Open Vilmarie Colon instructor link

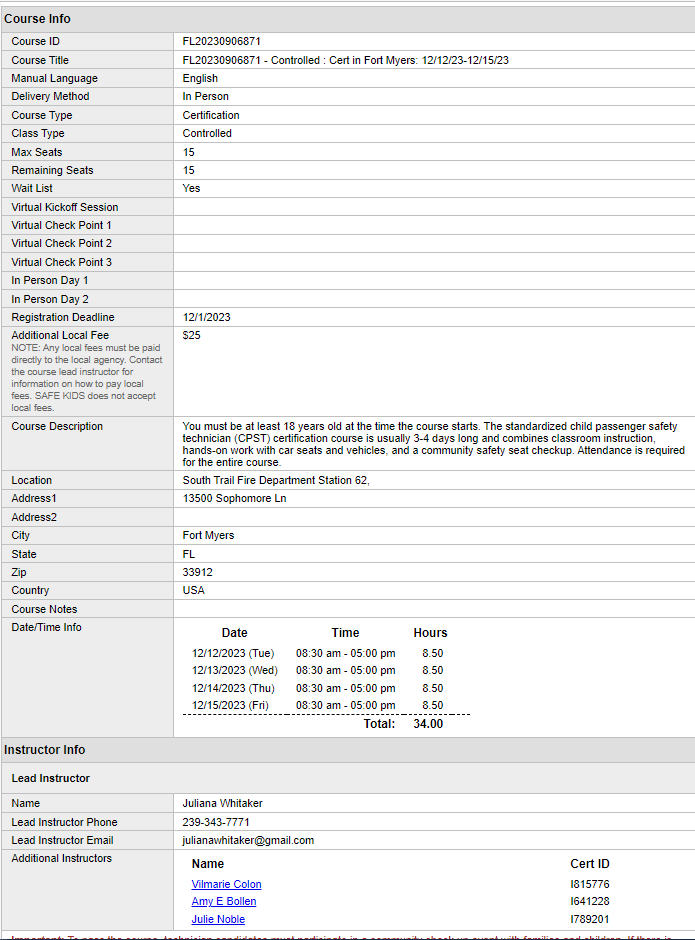[226, 884]
